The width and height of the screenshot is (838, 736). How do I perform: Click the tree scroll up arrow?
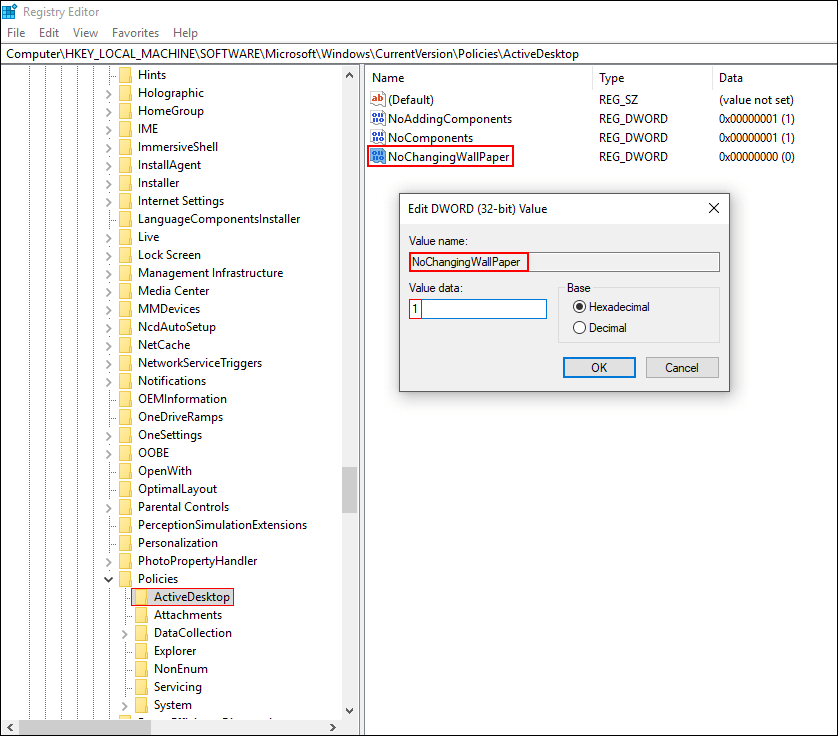coord(350,75)
